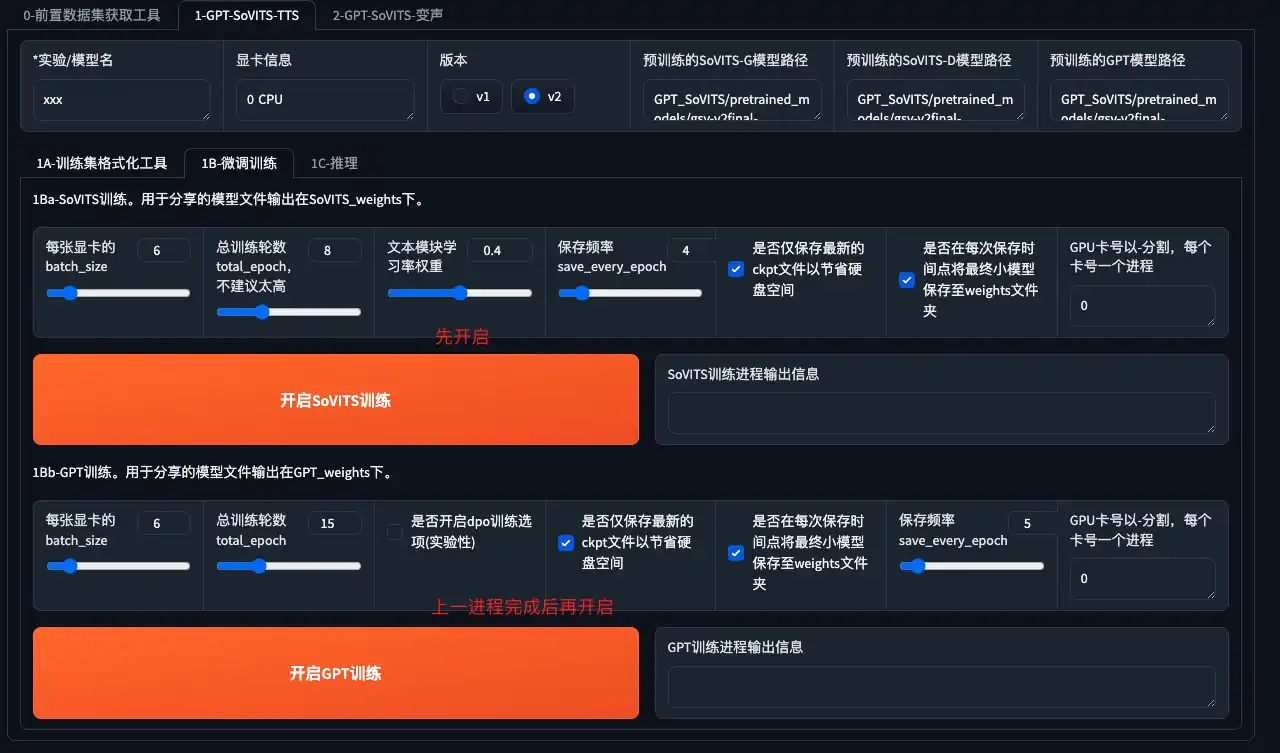Click the 1Bb-GPT训练 description text
This screenshot has height=753, width=1280.
[x=215, y=473]
